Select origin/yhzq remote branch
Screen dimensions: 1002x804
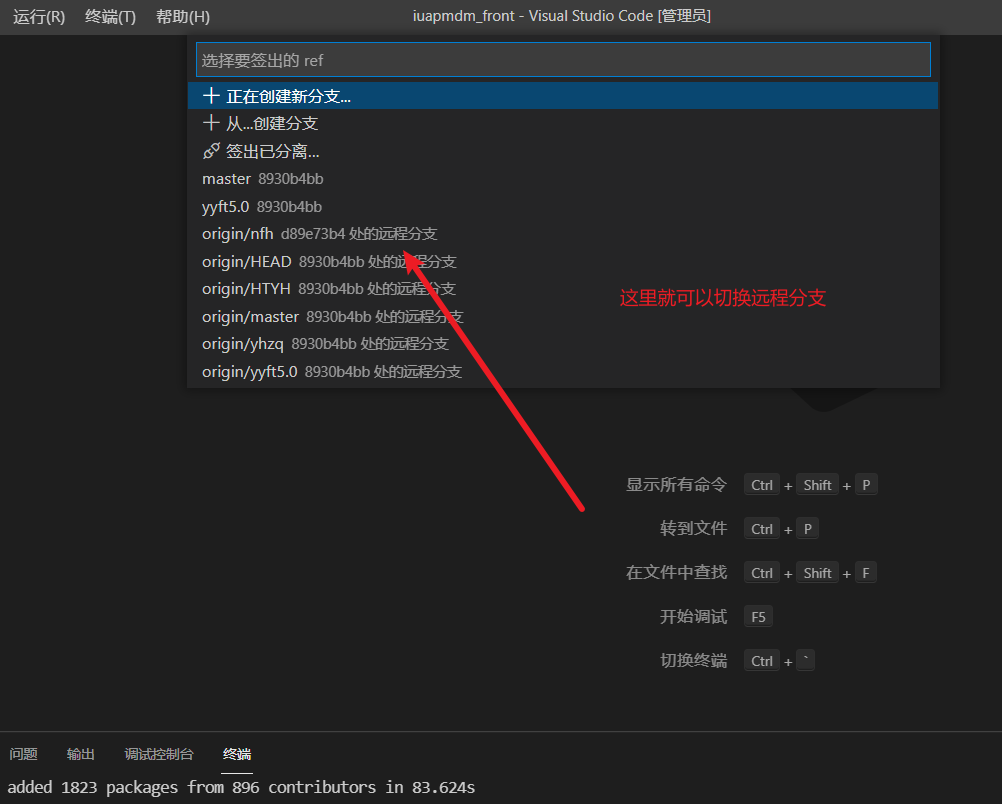(x=563, y=344)
